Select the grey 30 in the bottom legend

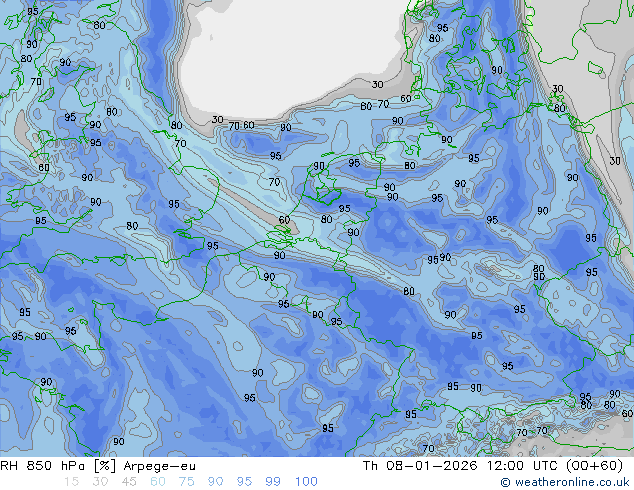point(100,482)
